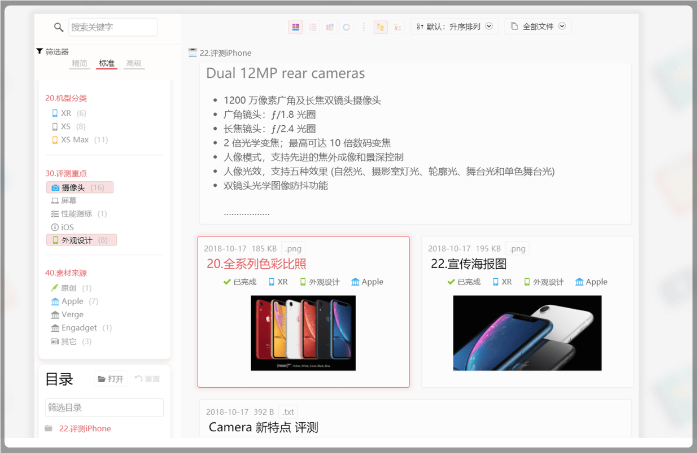The width and height of the screenshot is (697, 453).
Task: Click the 40.素材来源 group heading
Action: pyautogui.click(x=66, y=273)
